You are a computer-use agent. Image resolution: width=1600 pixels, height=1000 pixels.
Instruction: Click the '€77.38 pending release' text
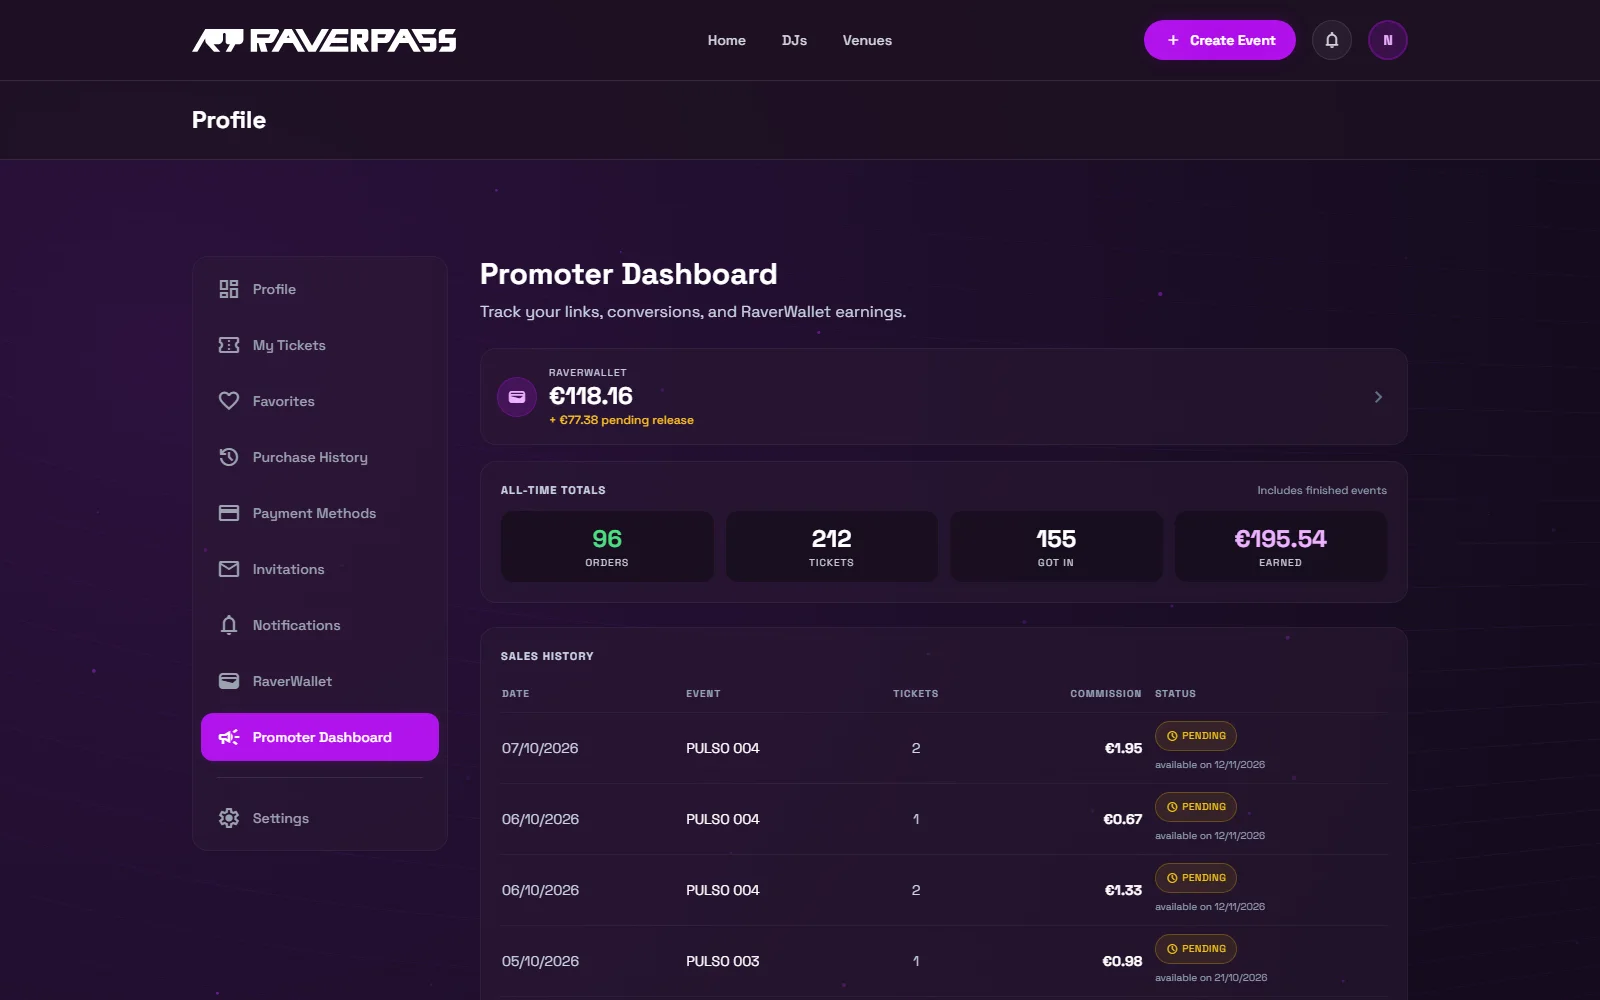621,420
